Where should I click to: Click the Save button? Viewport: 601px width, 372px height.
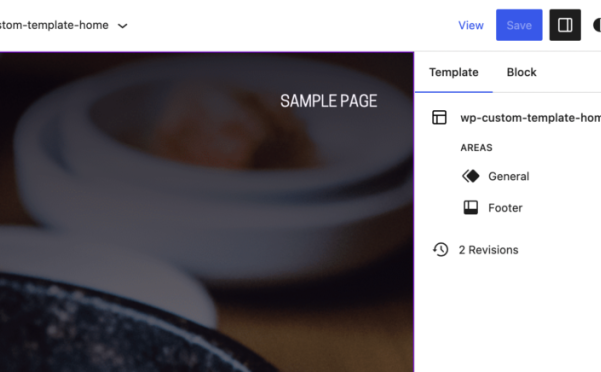519,25
